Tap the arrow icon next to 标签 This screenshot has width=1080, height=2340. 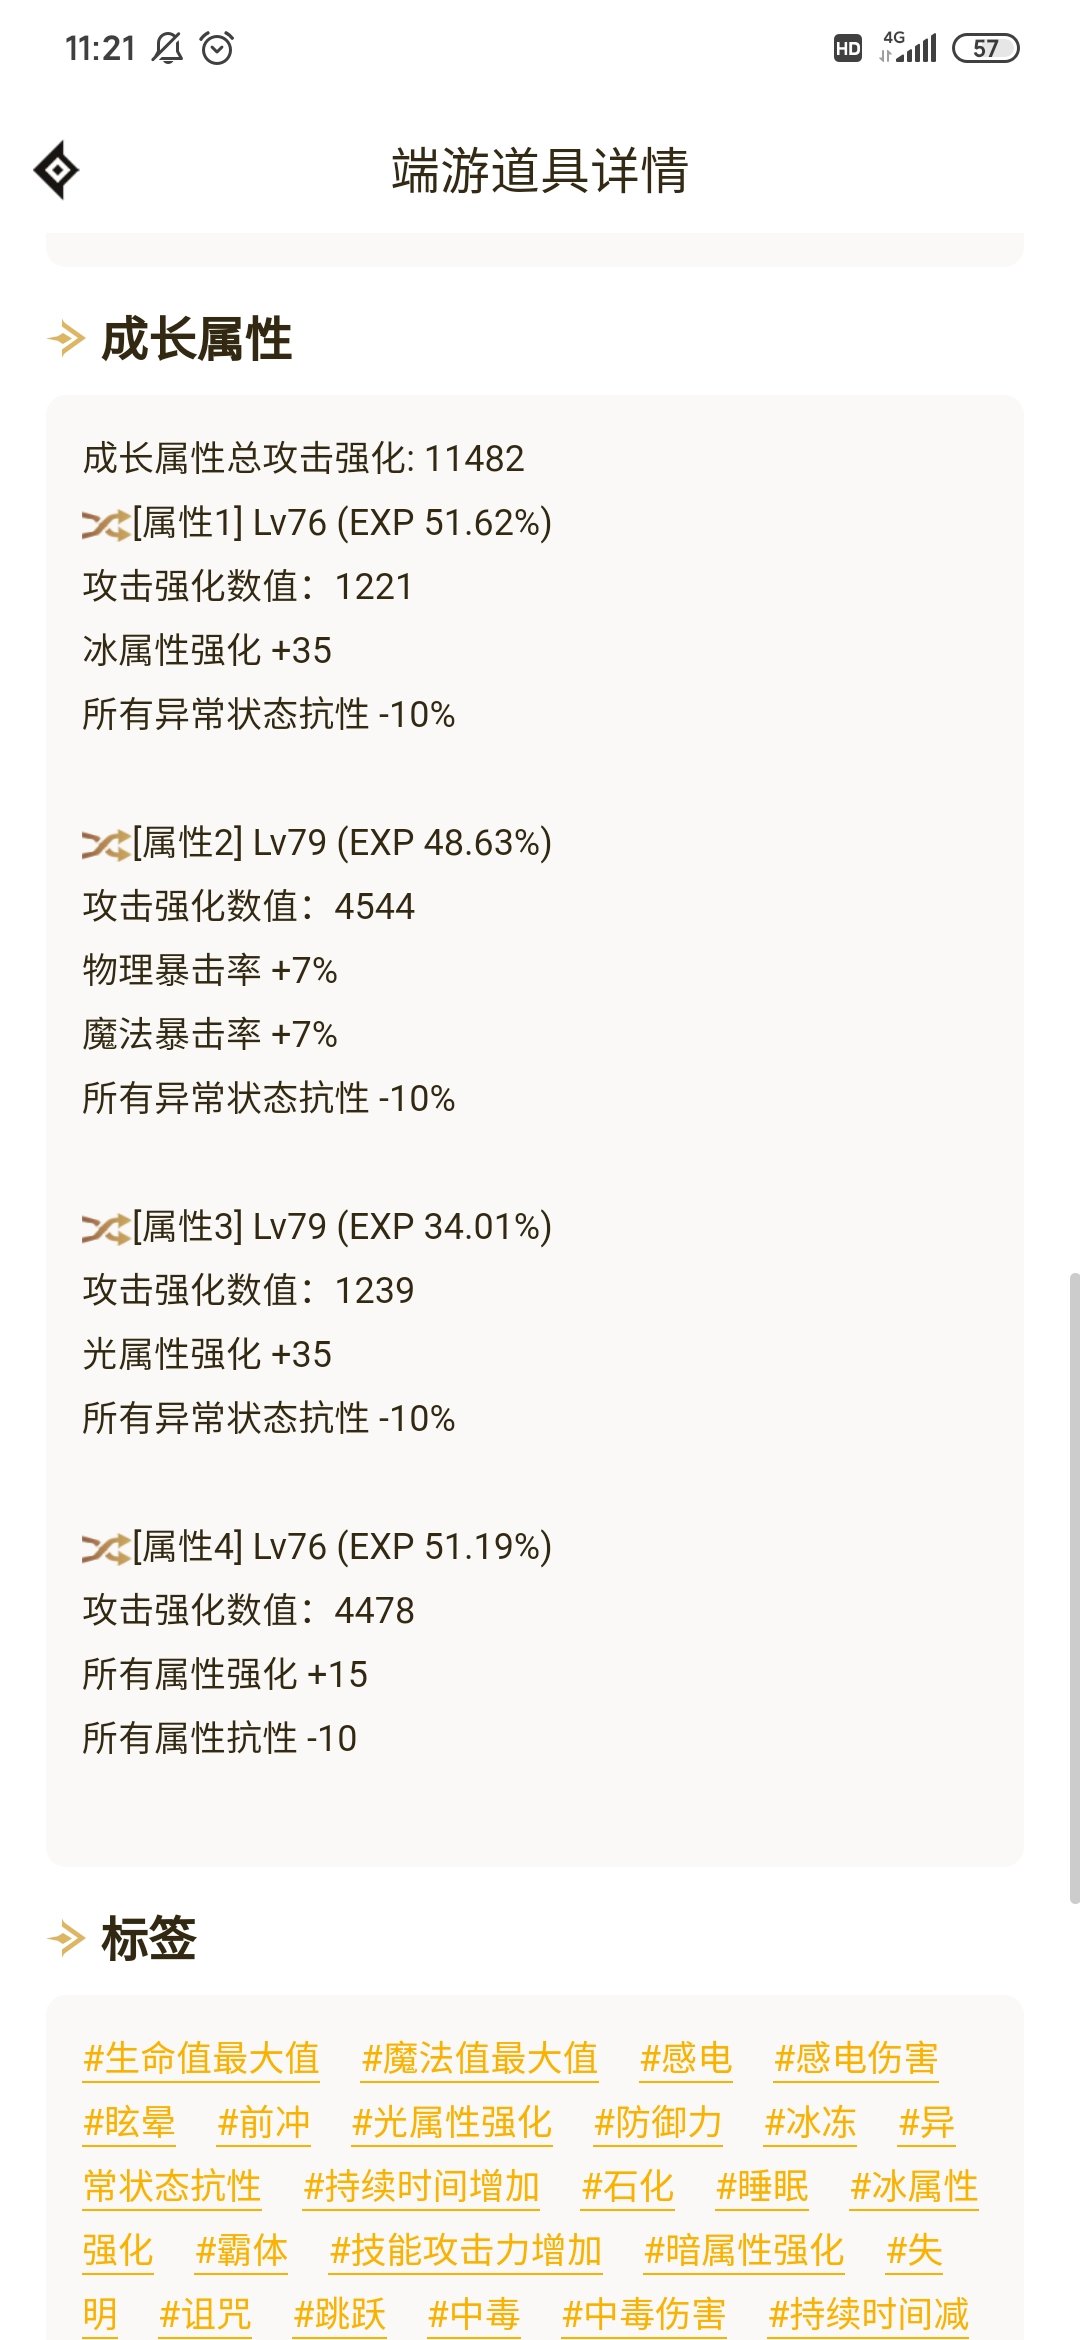(67, 1938)
